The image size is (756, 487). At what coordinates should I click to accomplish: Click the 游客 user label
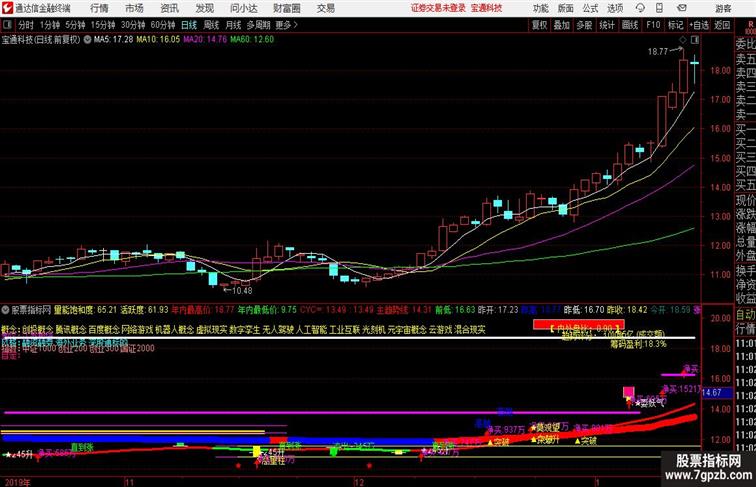click(x=723, y=8)
